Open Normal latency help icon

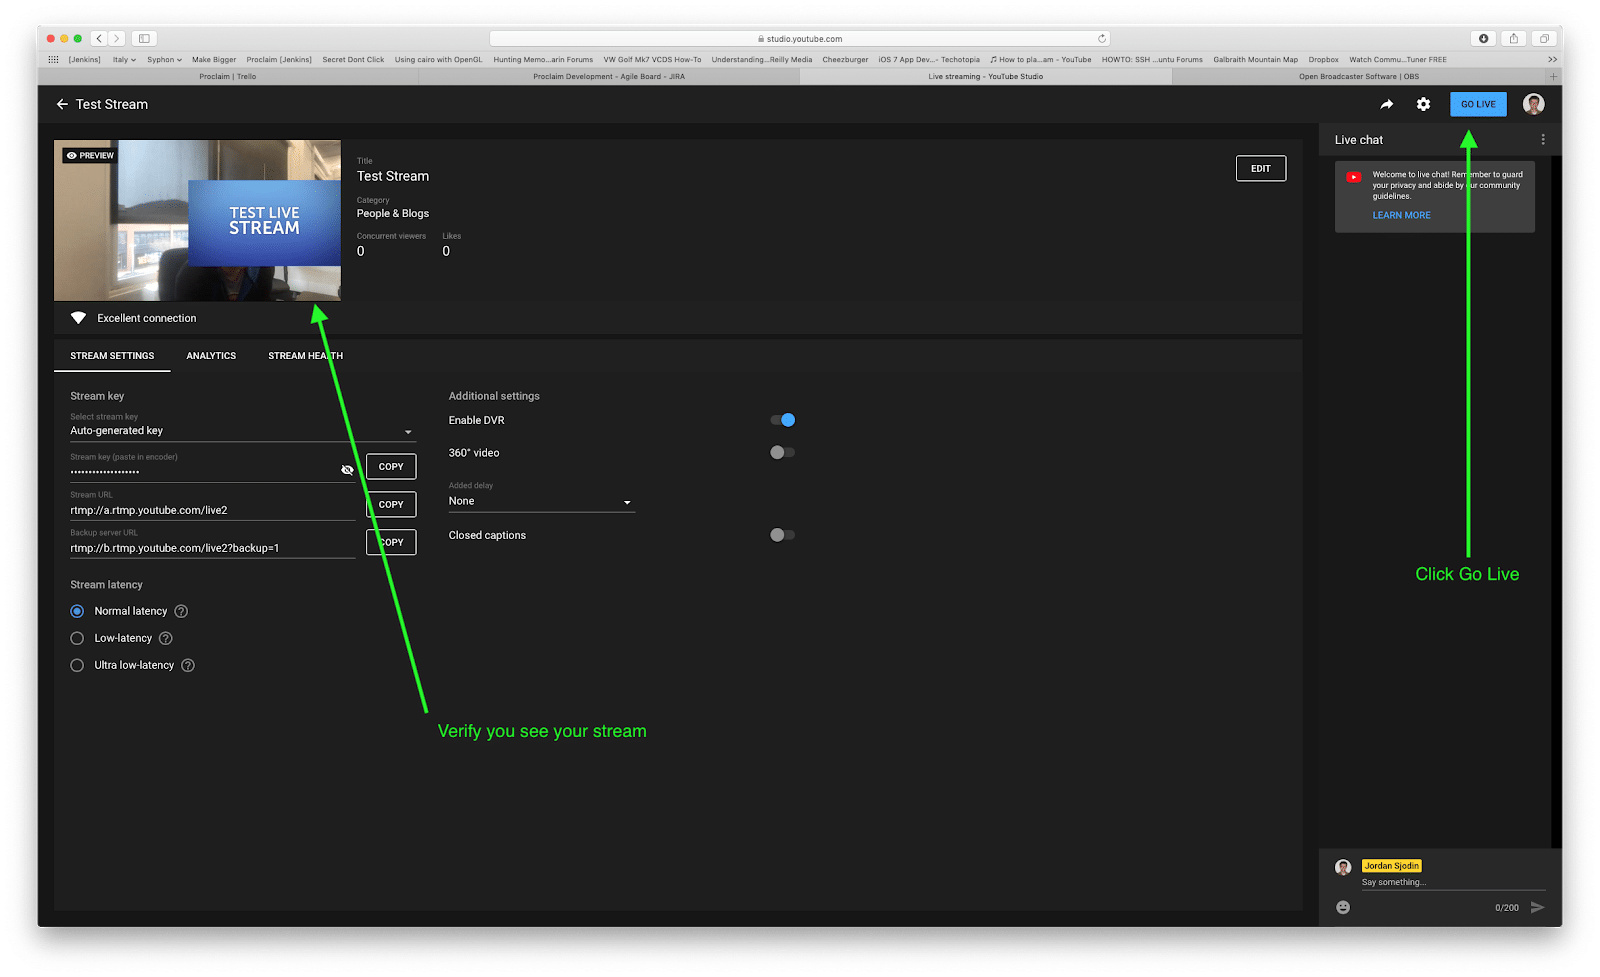click(181, 611)
